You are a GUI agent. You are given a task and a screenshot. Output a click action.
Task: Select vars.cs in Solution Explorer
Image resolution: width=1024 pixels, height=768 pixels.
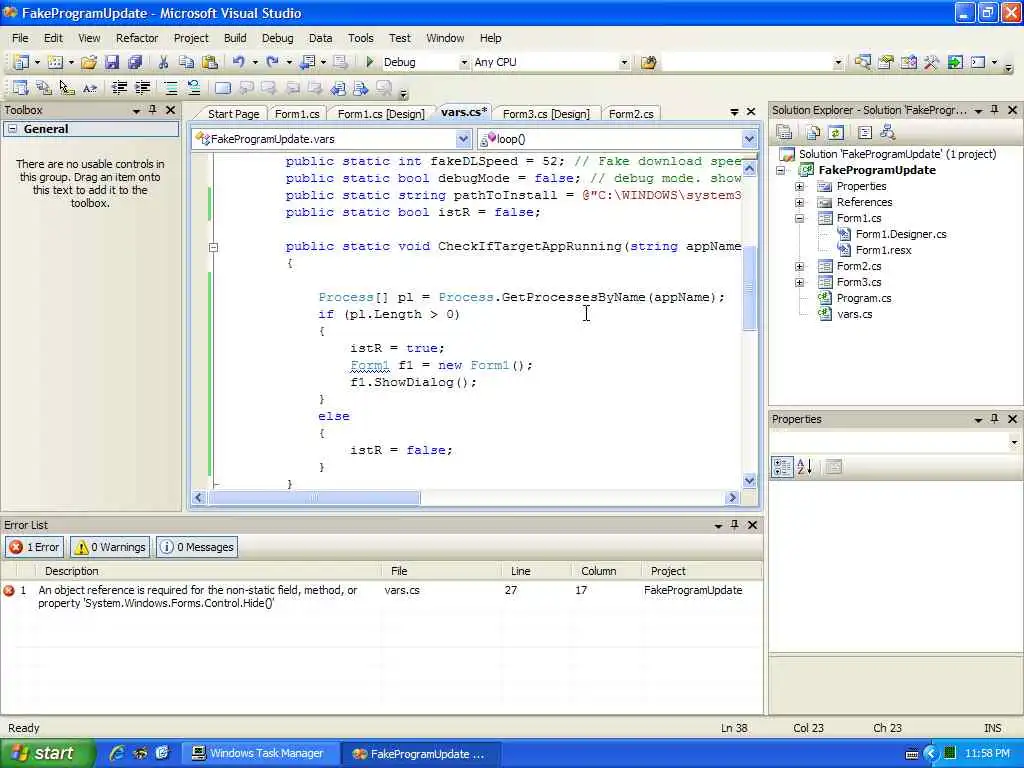(x=854, y=314)
